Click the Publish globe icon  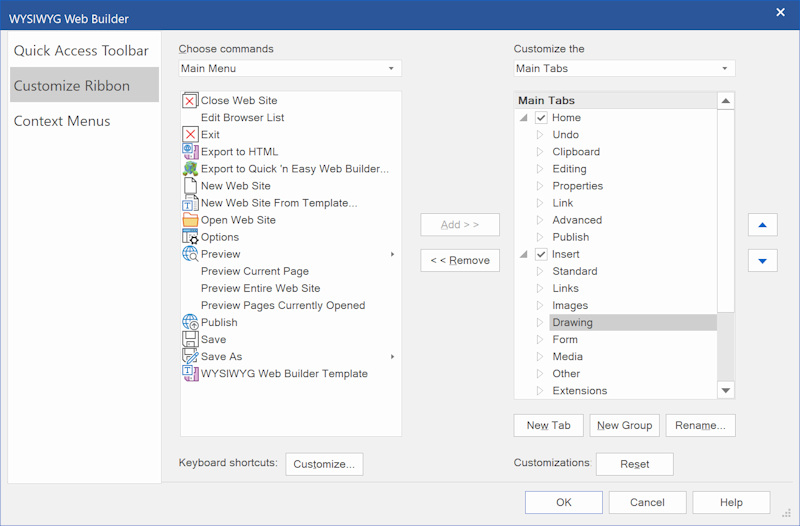pos(190,323)
